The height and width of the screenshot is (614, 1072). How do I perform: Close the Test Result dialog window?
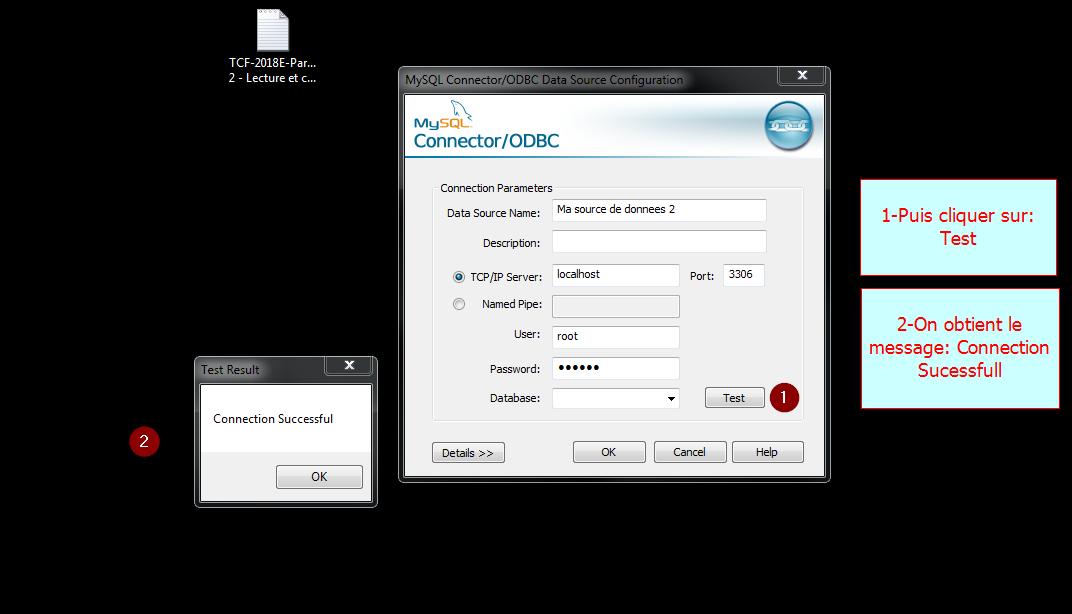(x=349, y=366)
